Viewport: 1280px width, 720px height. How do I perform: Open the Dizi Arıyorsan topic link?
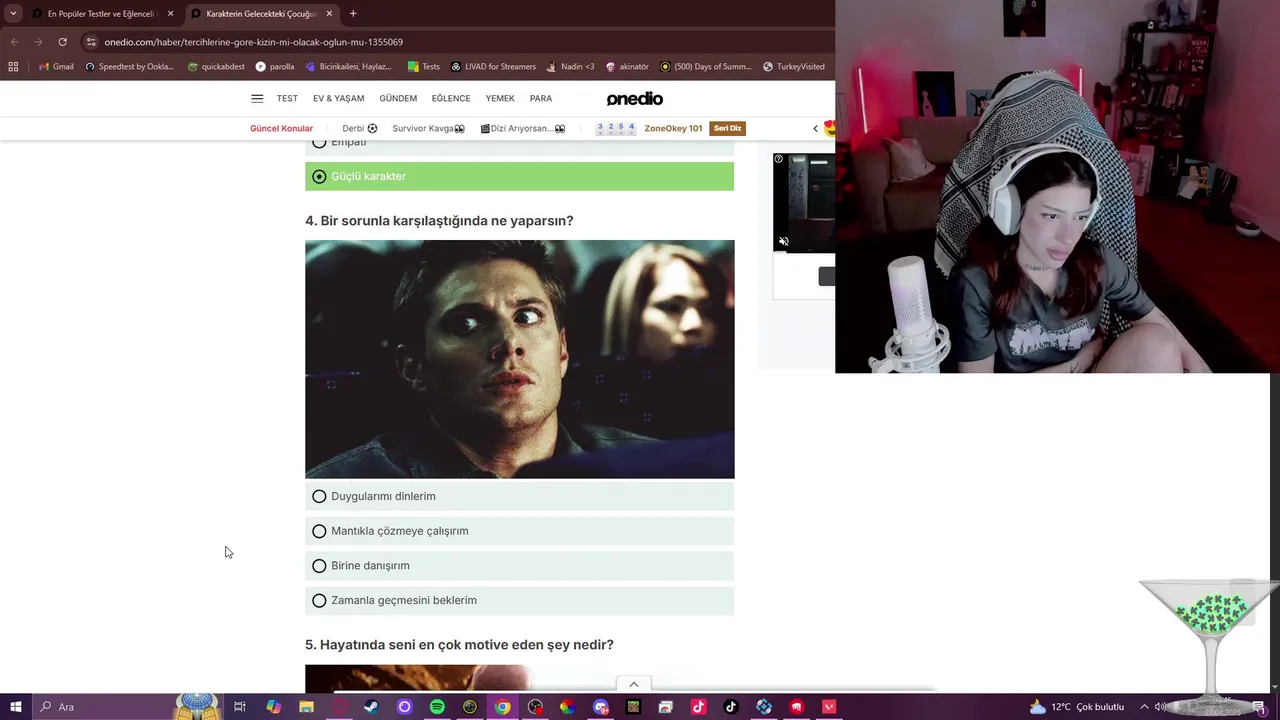point(523,128)
